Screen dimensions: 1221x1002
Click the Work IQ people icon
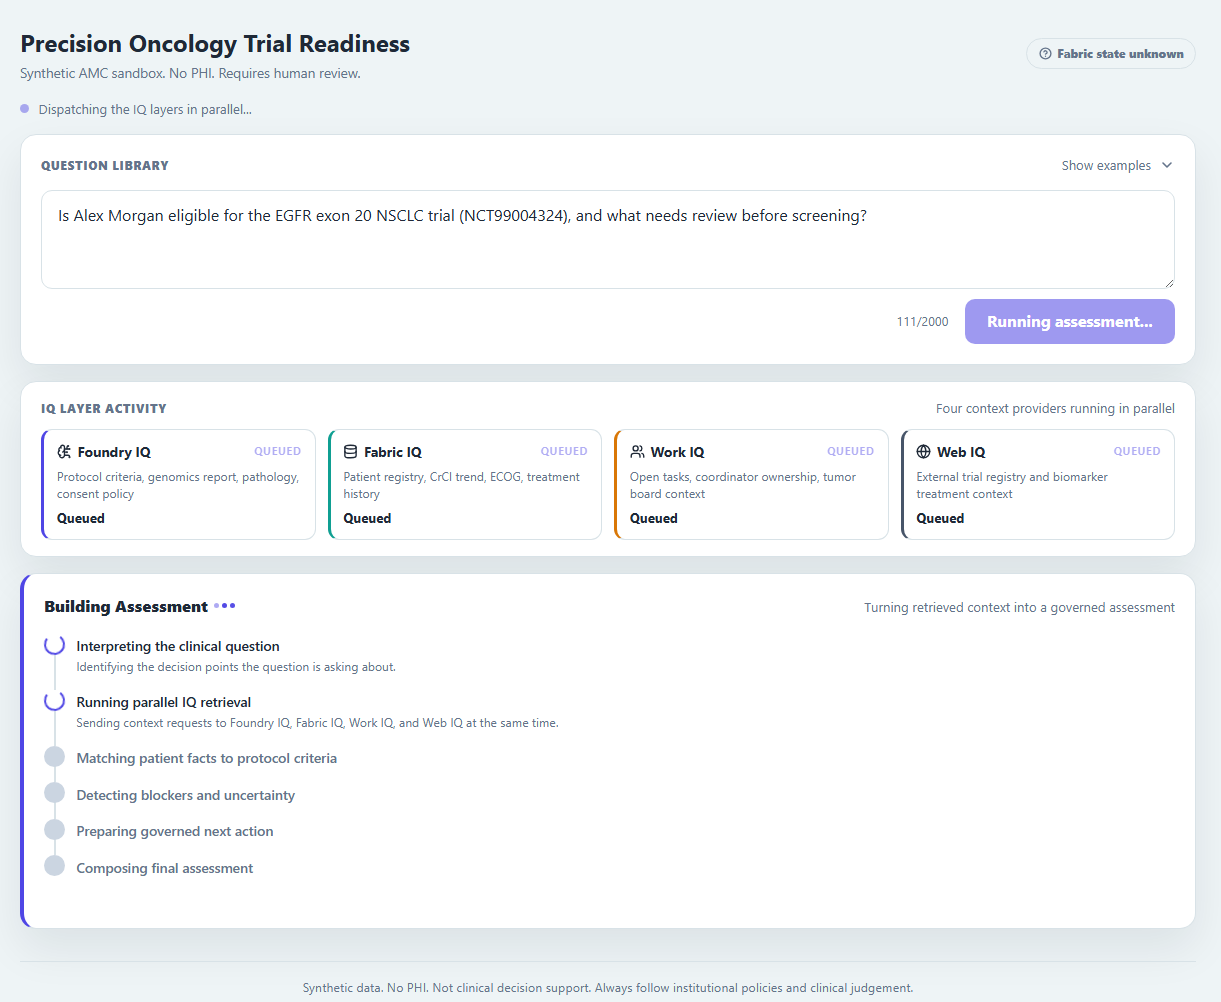click(x=637, y=452)
